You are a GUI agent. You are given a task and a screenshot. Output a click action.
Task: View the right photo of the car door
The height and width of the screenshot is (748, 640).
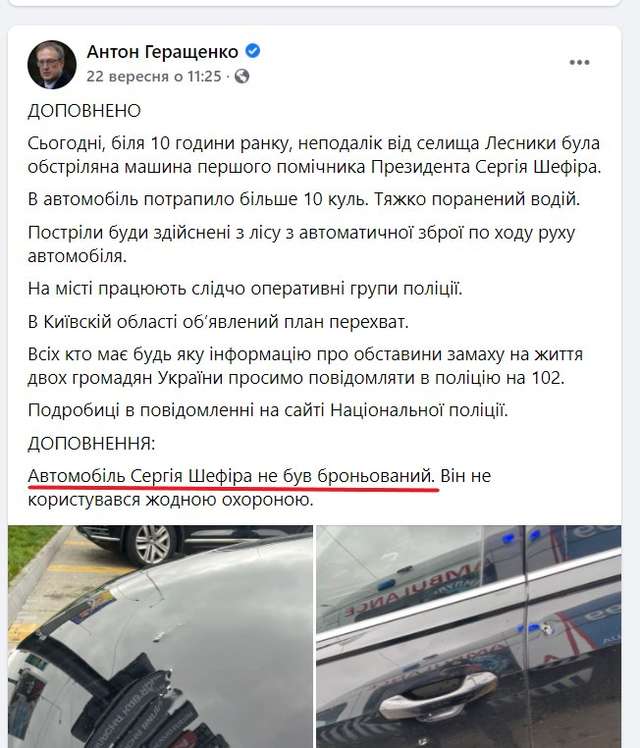[x=469, y=636]
